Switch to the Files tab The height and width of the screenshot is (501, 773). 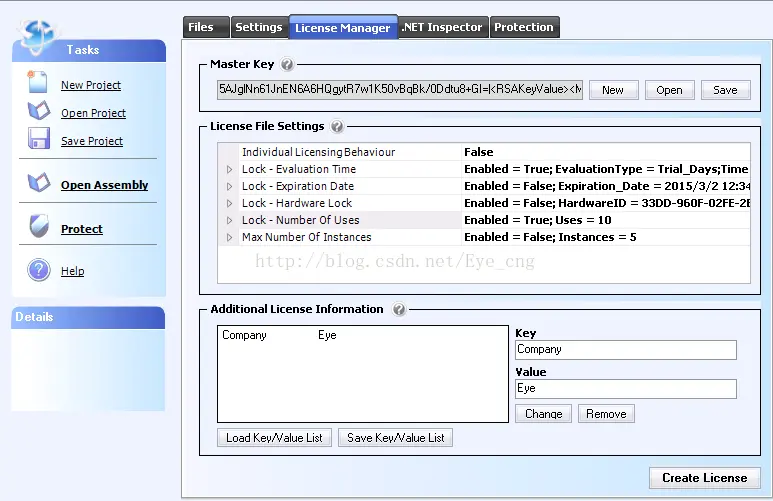[x=206, y=27]
